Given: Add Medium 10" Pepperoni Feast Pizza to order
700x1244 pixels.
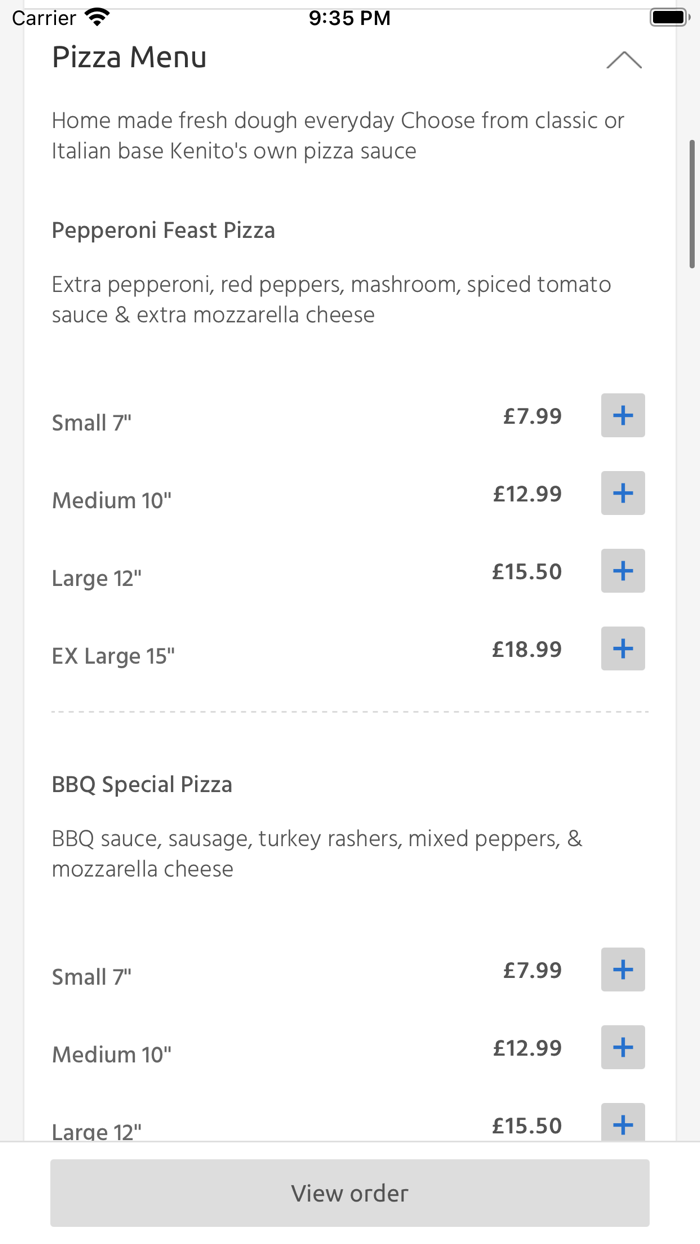Looking at the screenshot, I should coord(622,493).
